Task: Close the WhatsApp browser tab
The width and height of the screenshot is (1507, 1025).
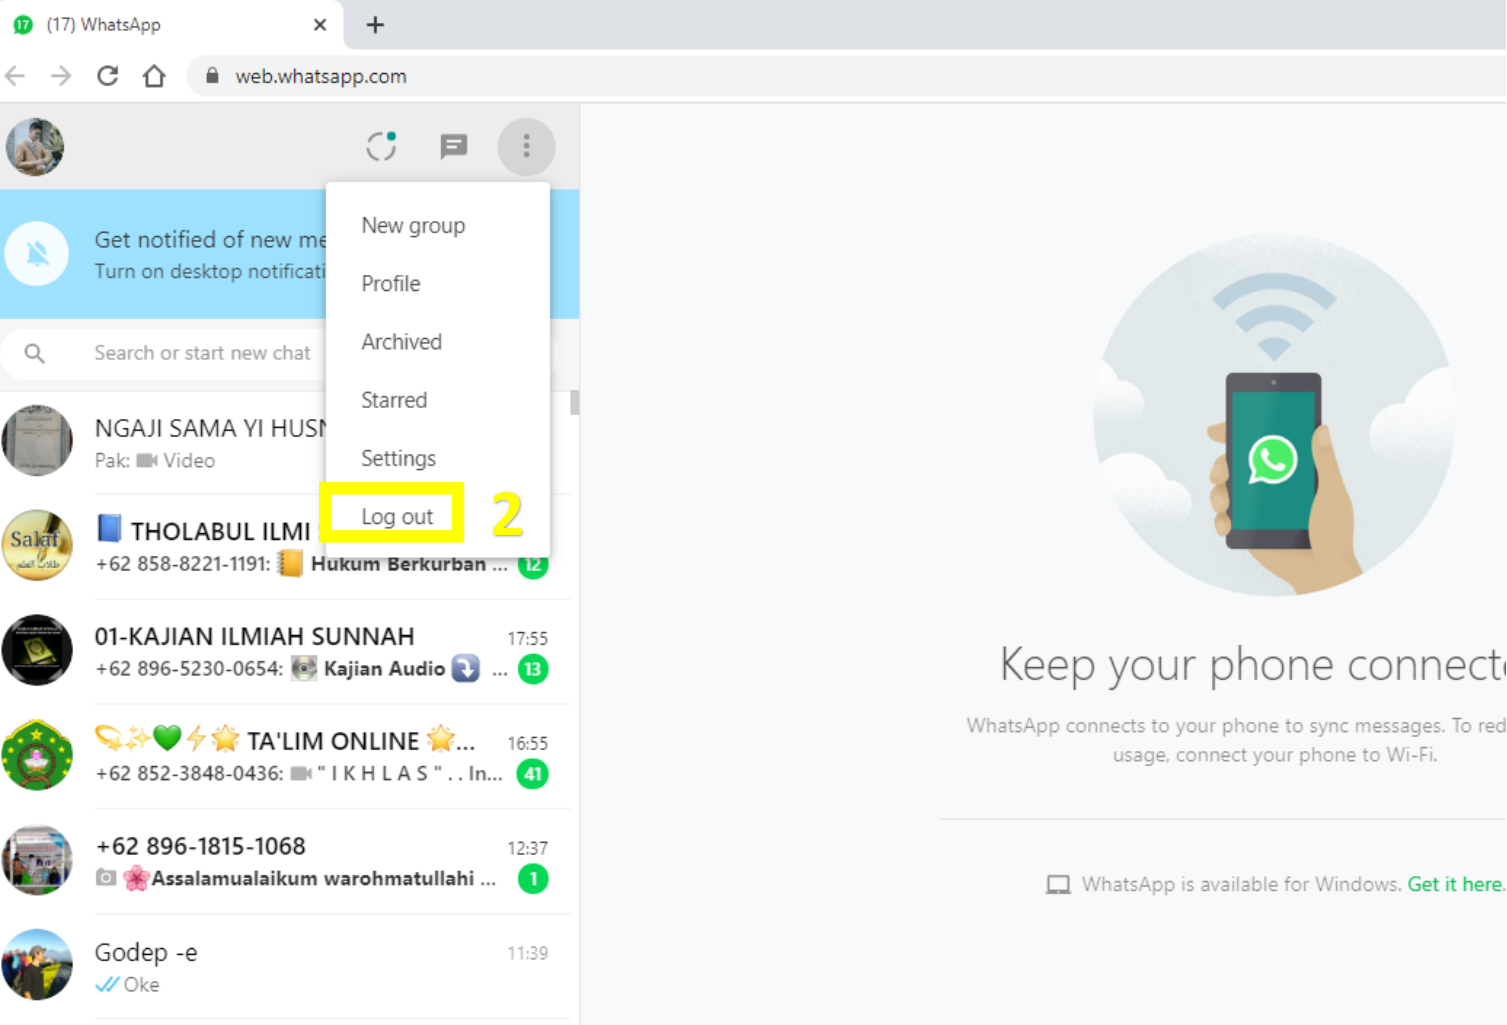Action: tap(320, 25)
